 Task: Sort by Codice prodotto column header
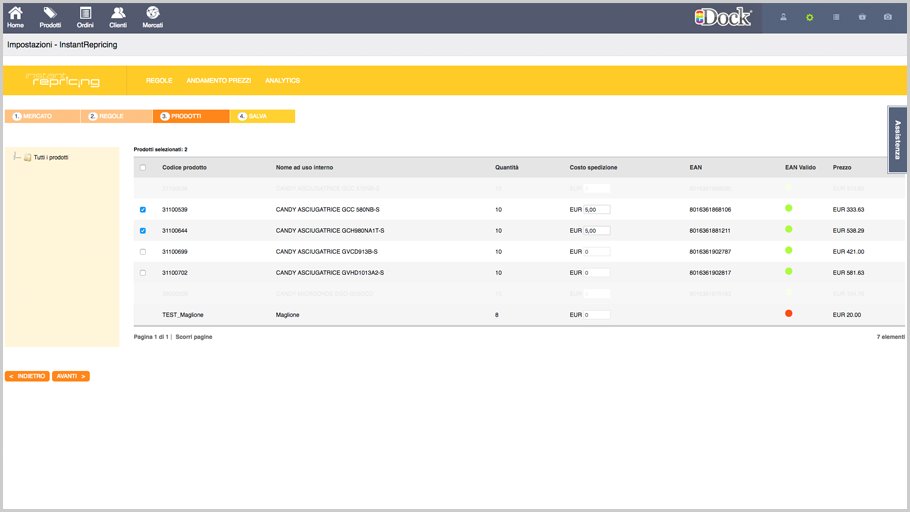click(184, 168)
